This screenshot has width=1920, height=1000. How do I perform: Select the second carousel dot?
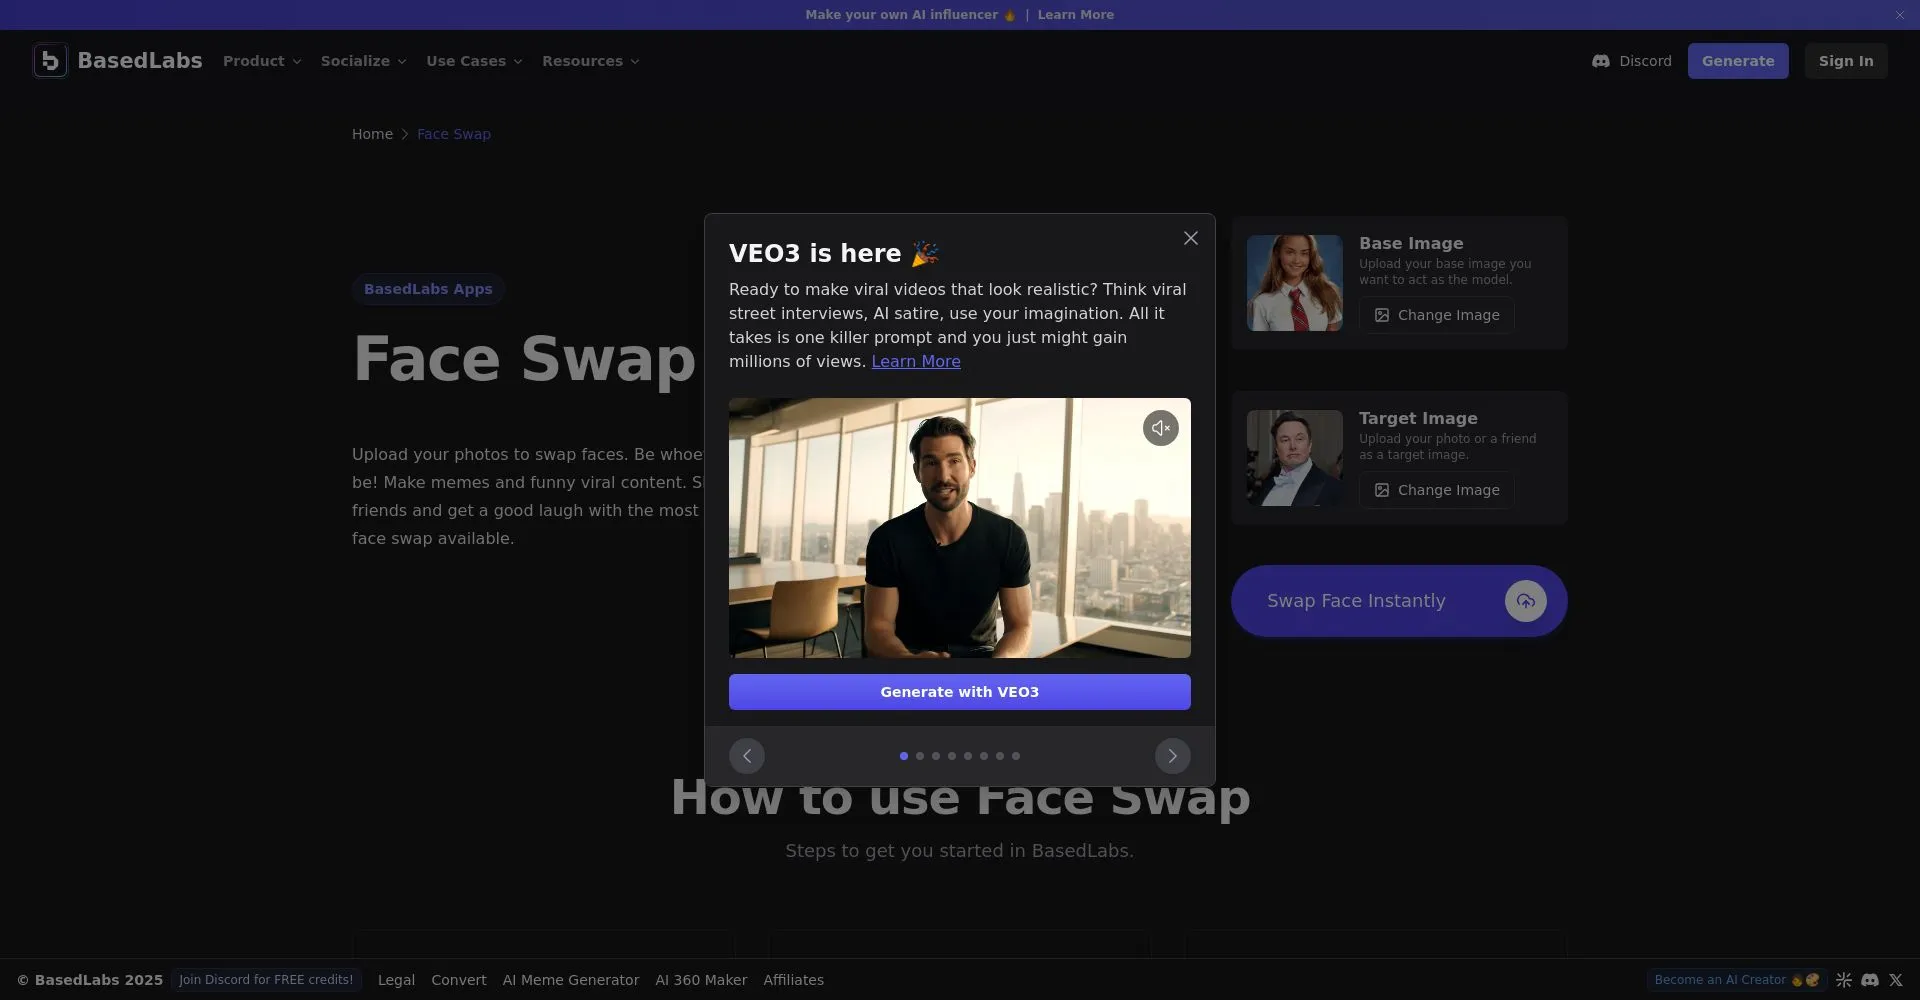click(x=920, y=756)
